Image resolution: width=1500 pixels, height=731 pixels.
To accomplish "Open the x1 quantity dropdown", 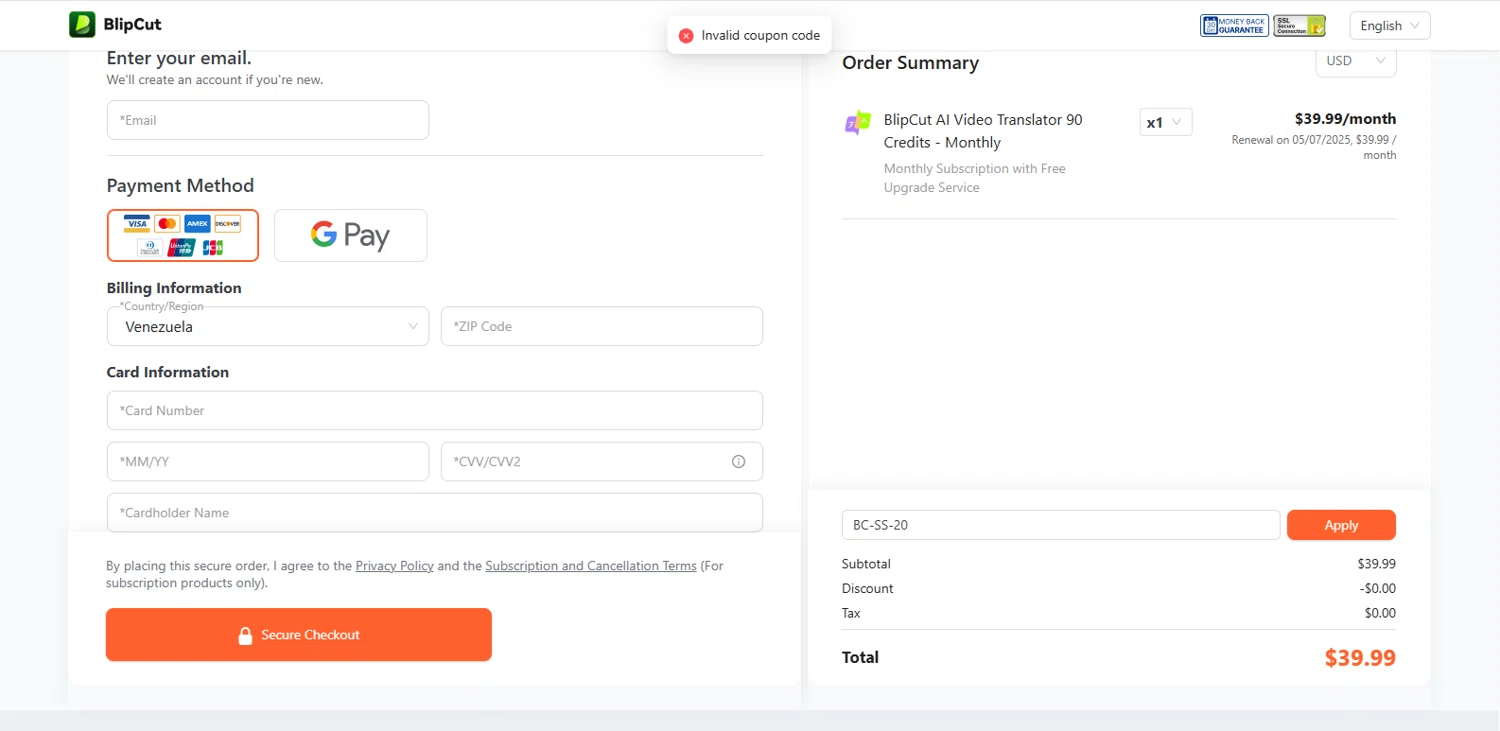I will tap(1166, 122).
